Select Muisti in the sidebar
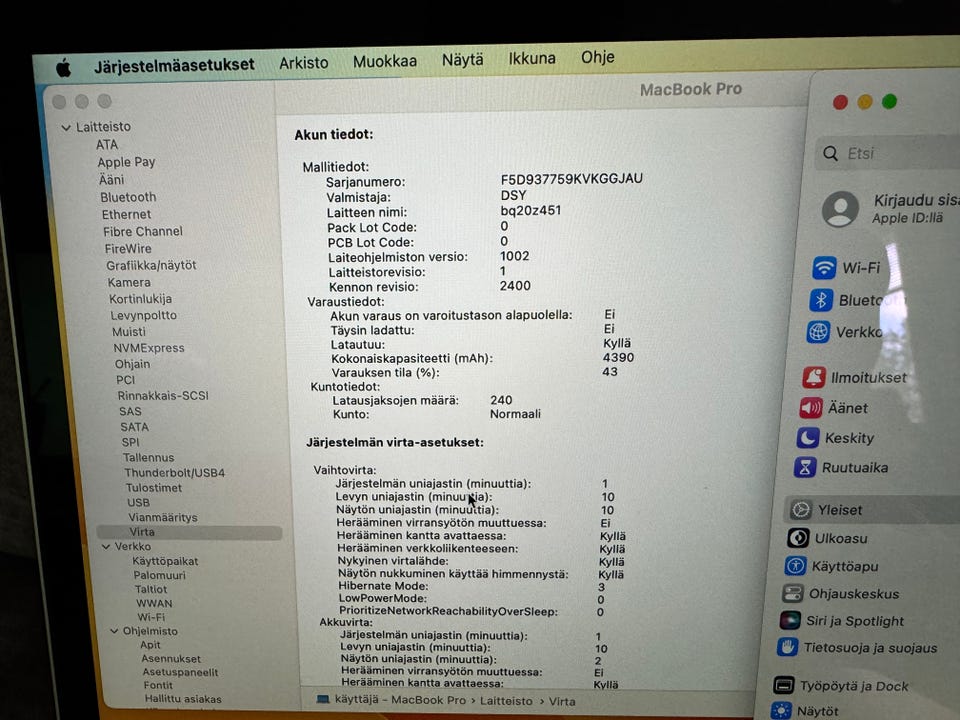Image resolution: width=960 pixels, height=720 pixels. tap(129, 331)
